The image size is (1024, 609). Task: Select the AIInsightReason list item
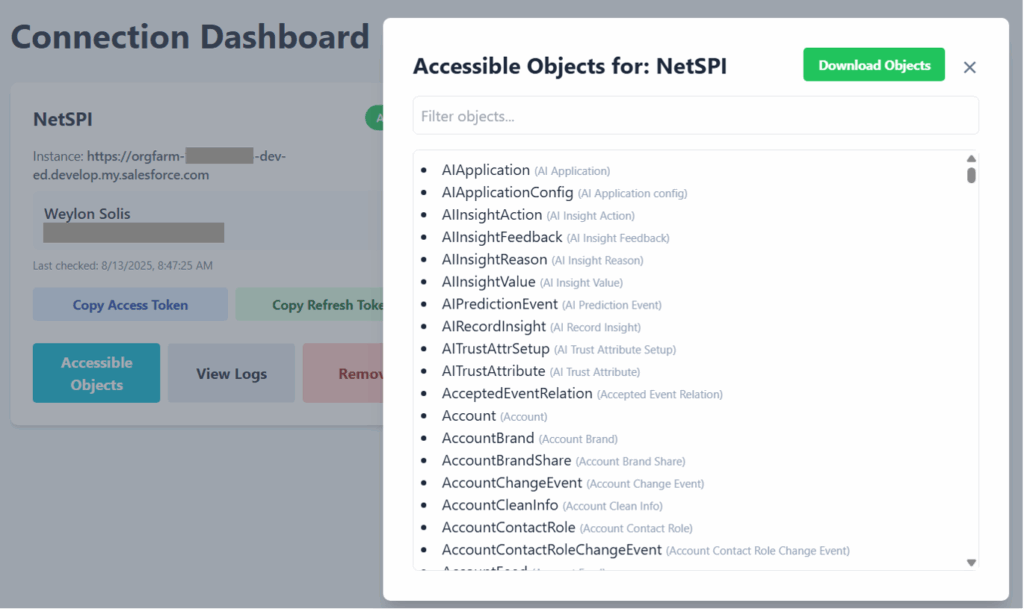[542, 259]
